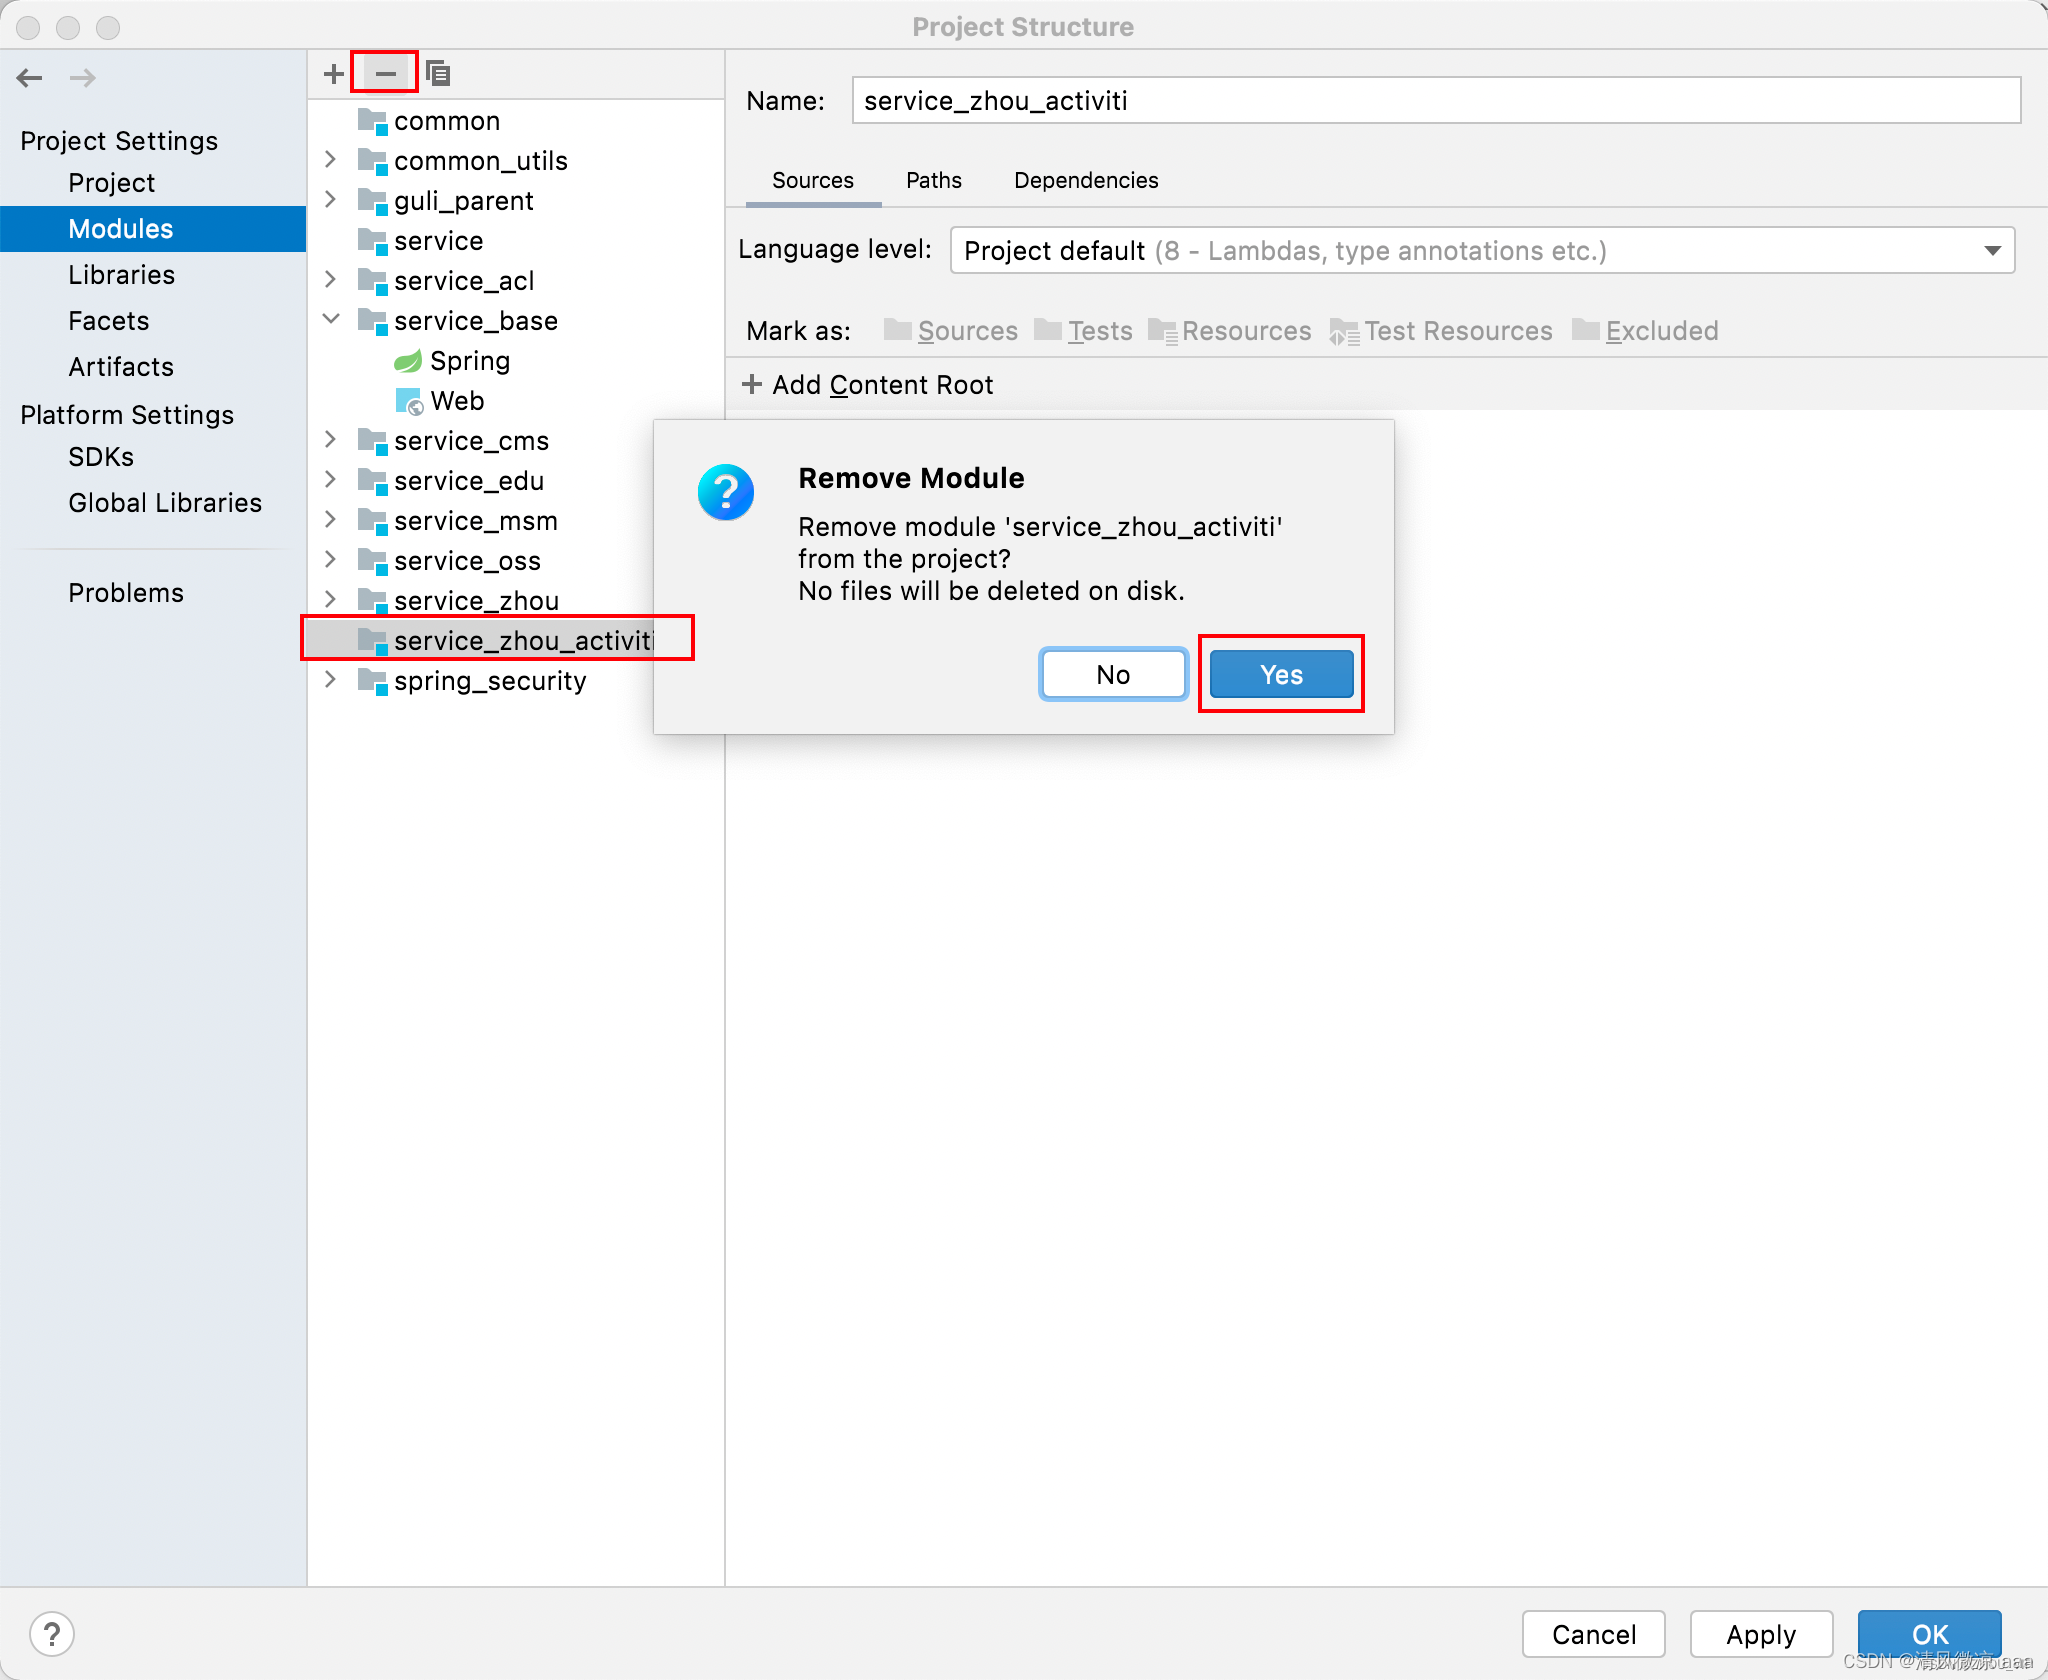Click the Sources tab icon
Viewport: 2048px width, 1680px height.
(813, 179)
